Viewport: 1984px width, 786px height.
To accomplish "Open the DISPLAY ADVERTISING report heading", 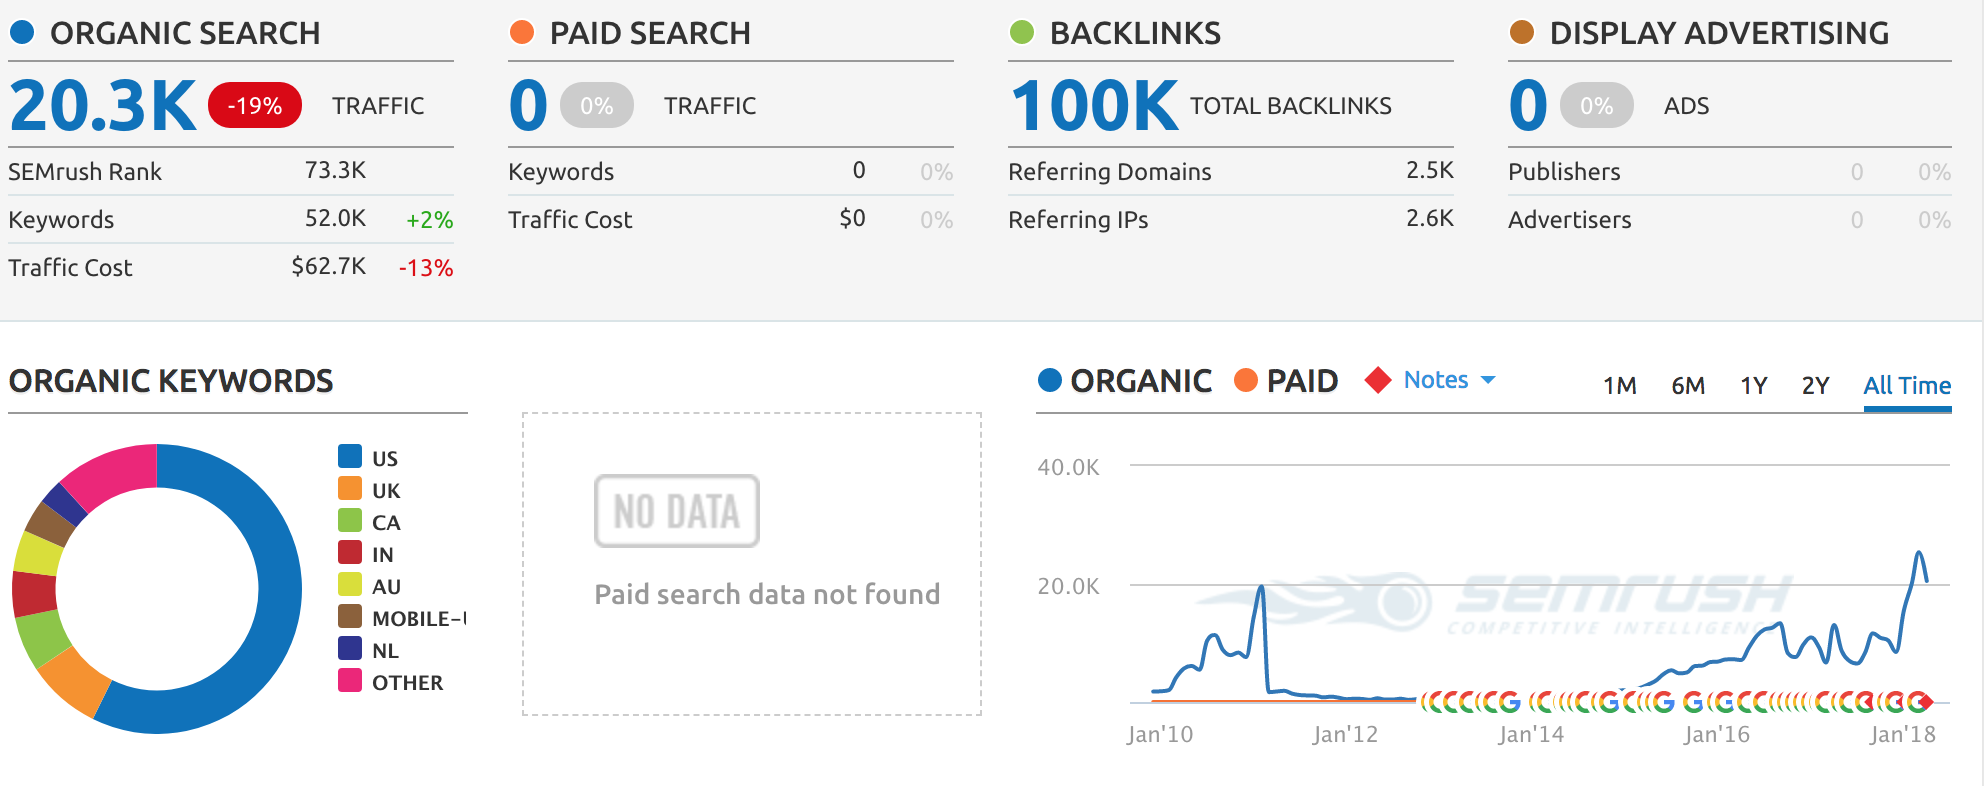I will coord(1719,33).
